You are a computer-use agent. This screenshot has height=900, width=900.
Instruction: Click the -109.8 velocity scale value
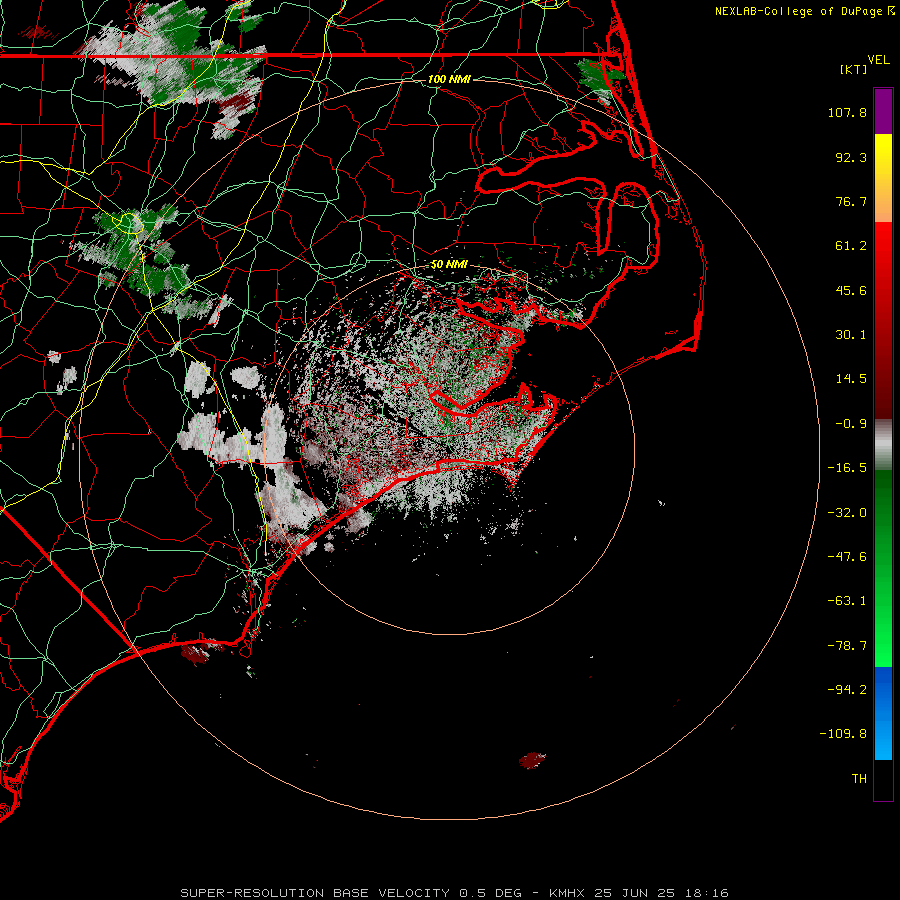pos(843,734)
